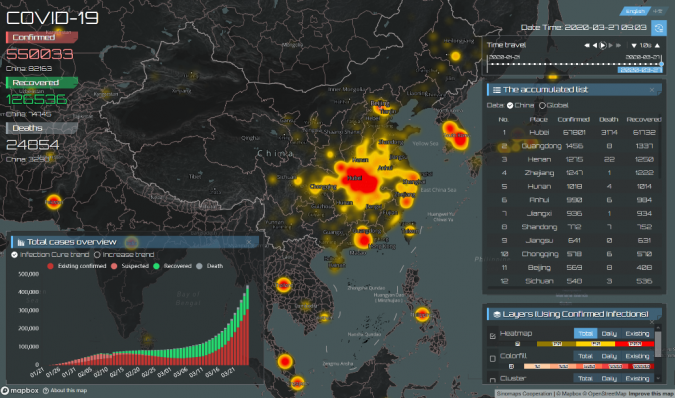Switch language to English at top right
675x398 pixels.
(x=635, y=11)
